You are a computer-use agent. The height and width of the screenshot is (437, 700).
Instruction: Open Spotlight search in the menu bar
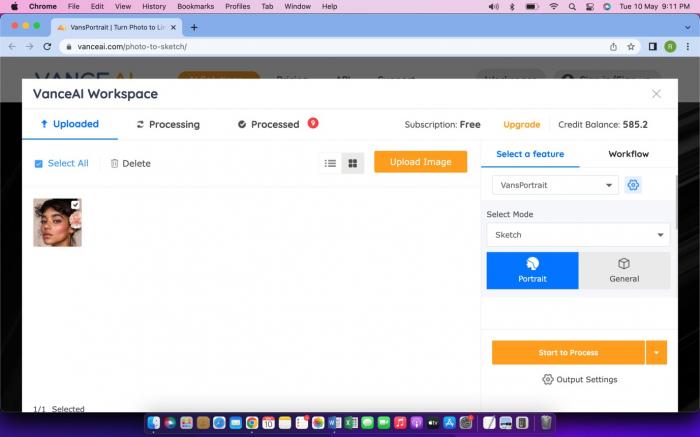(572, 7)
